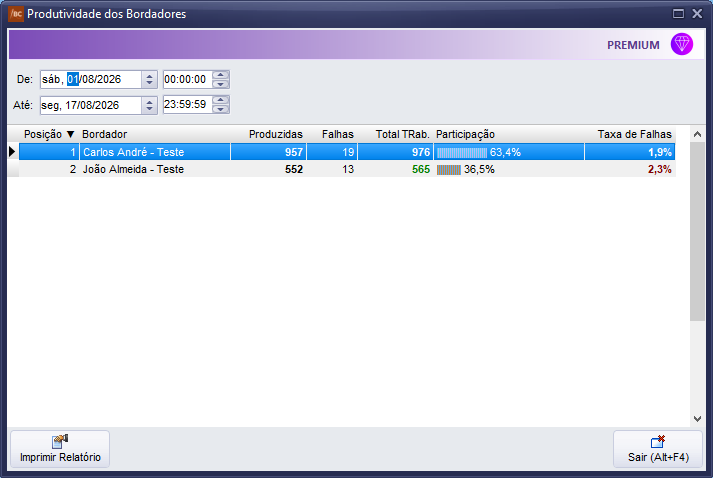Click the scrollbar up arrow
This screenshot has height=478, width=713.
[x=697, y=134]
